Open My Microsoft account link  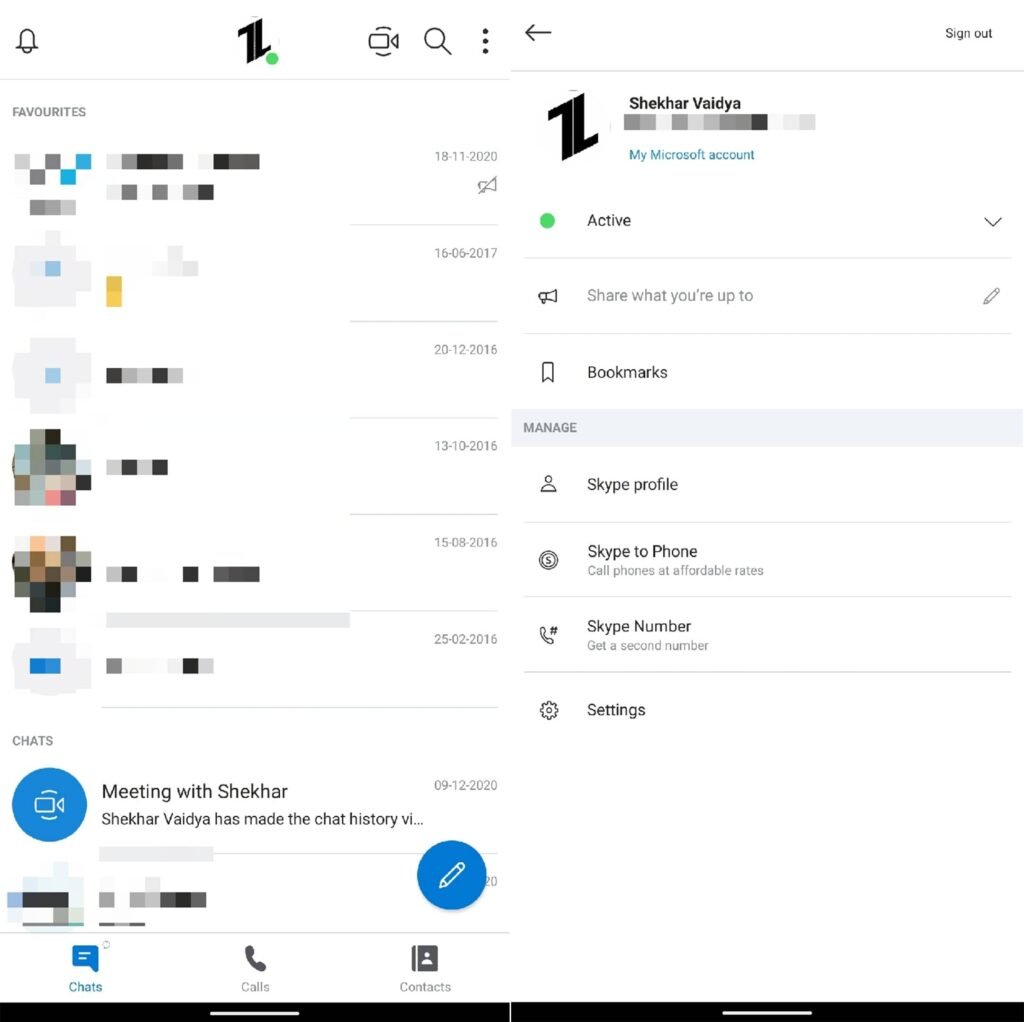pyautogui.click(x=691, y=155)
